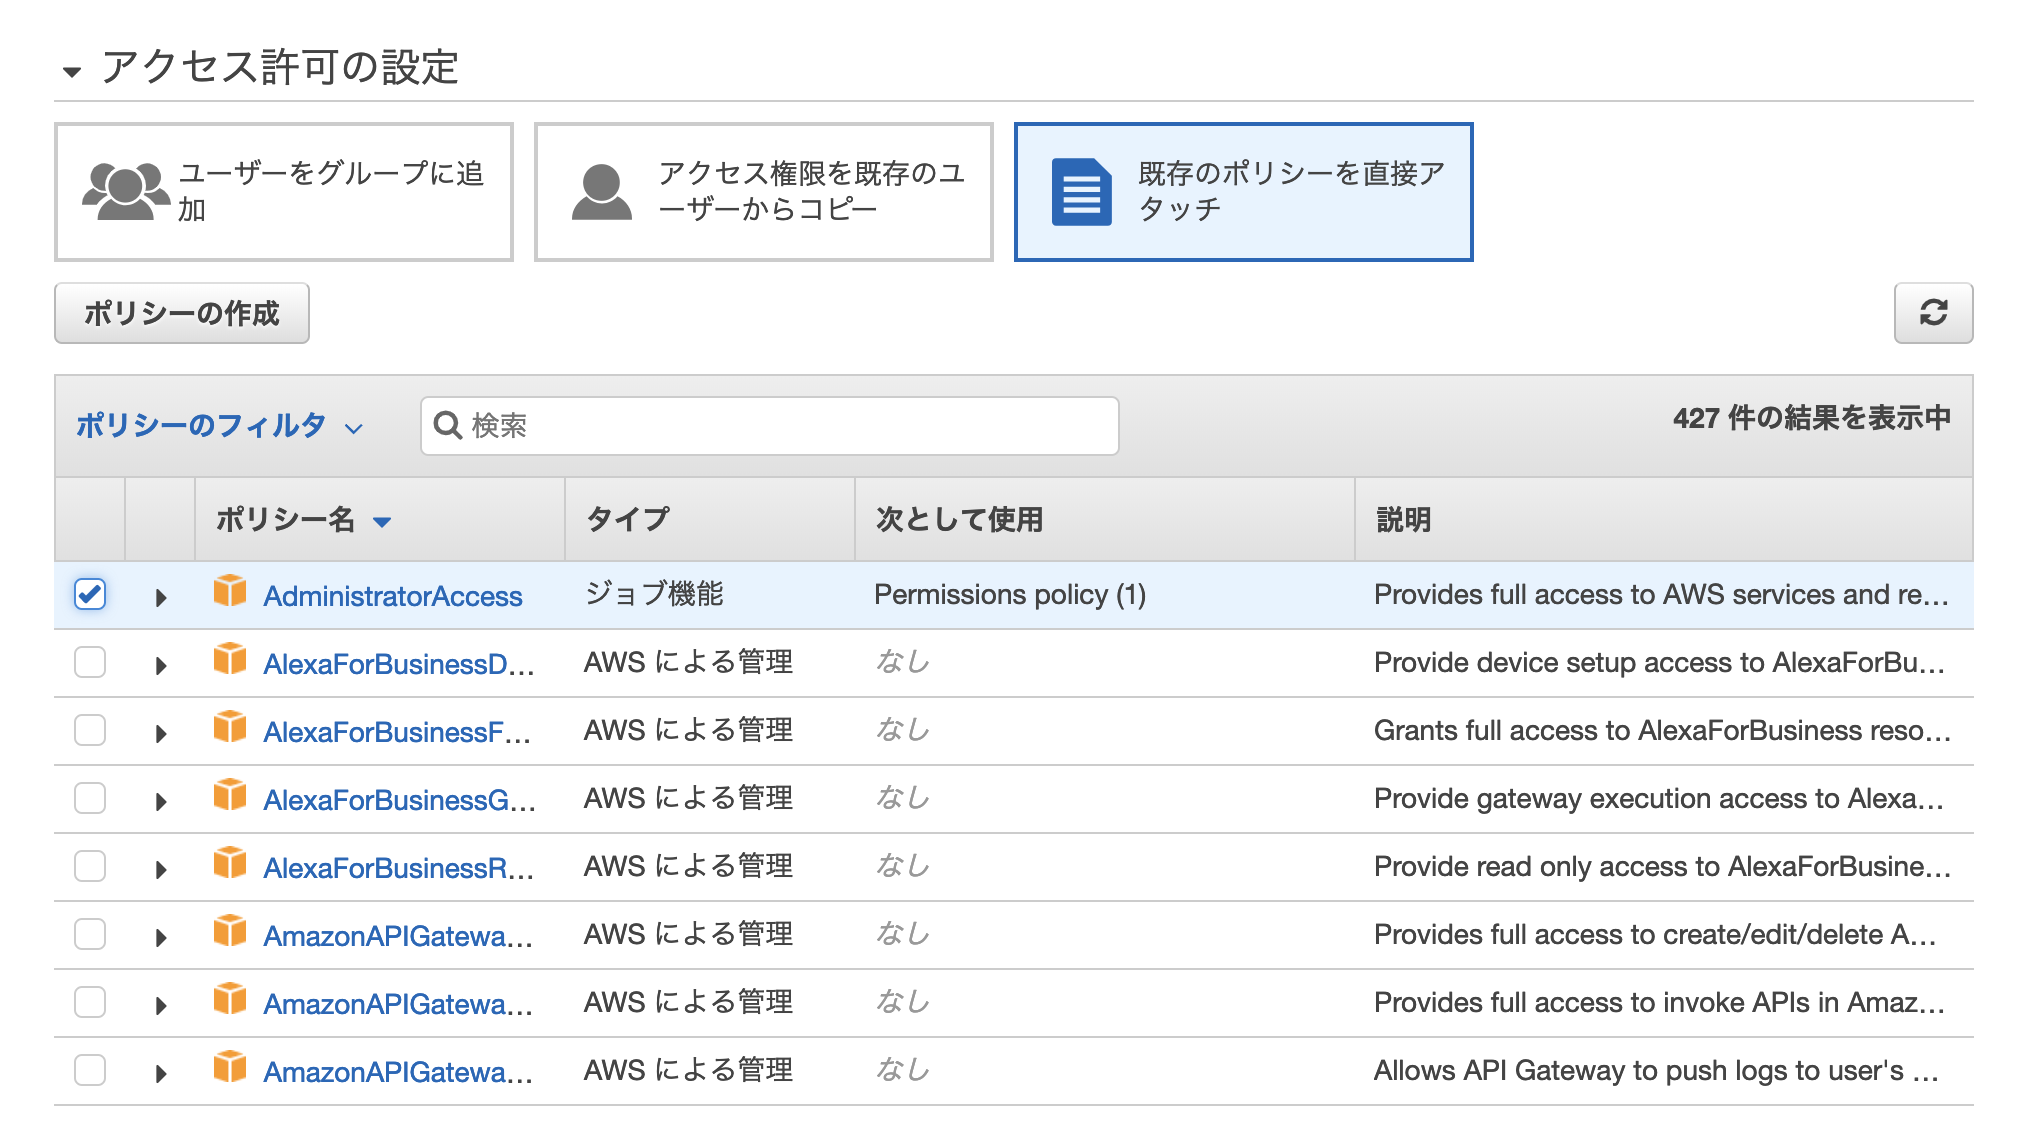Click the user group icon card

[x=125, y=190]
